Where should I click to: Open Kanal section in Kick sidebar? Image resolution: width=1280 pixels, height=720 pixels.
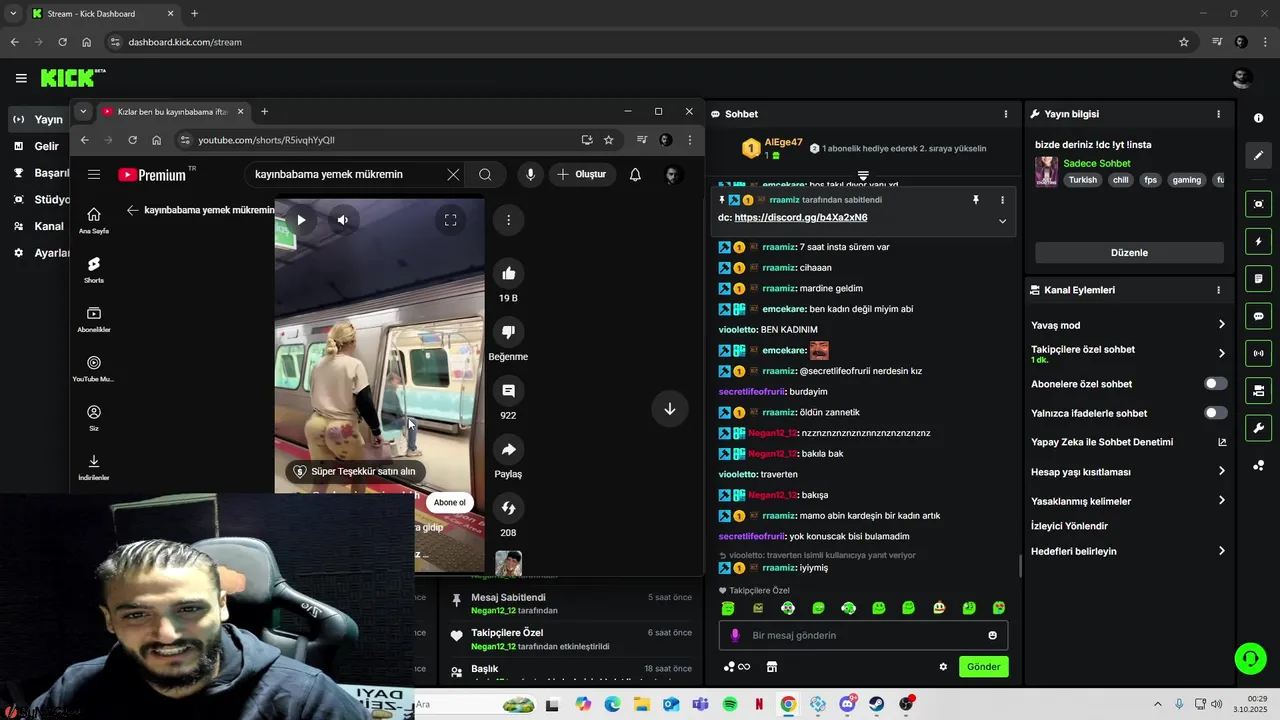[40, 226]
